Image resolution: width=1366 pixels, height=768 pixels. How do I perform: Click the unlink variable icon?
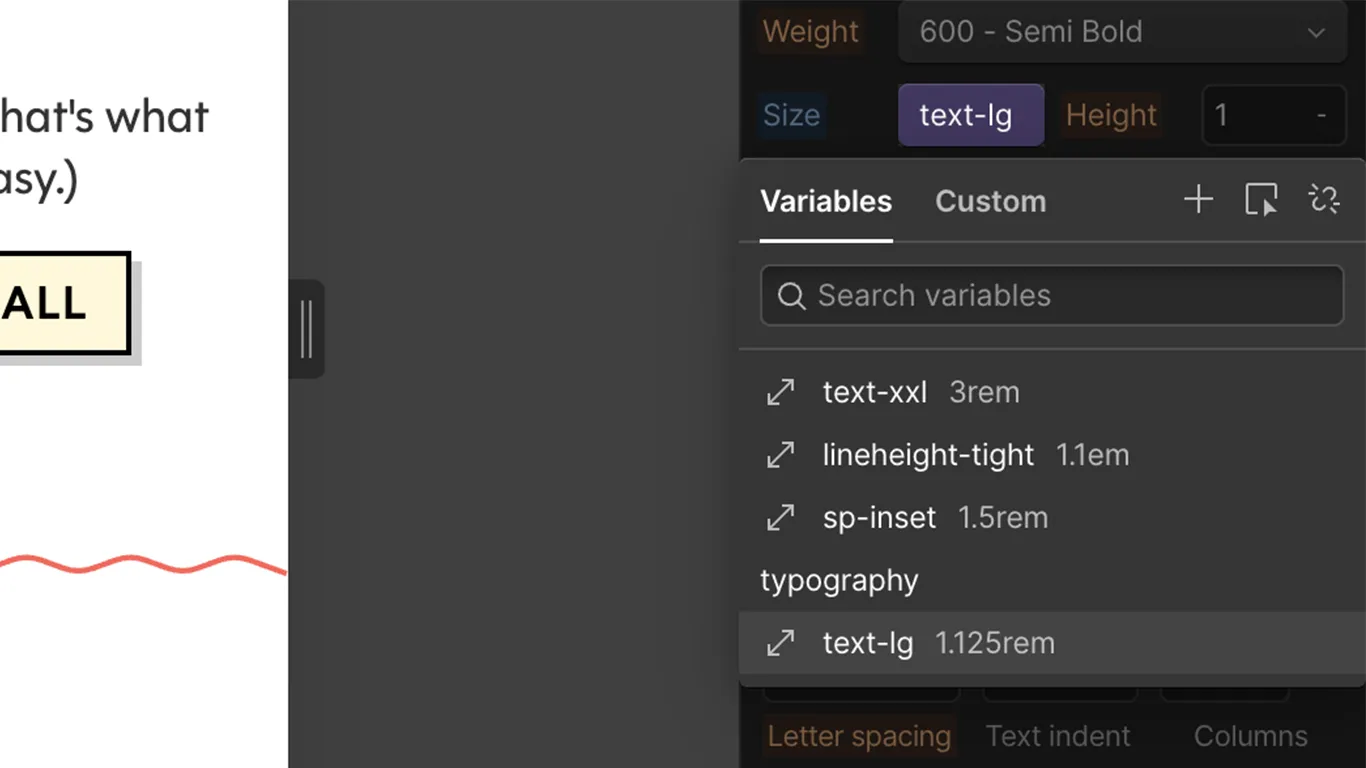tap(1324, 199)
